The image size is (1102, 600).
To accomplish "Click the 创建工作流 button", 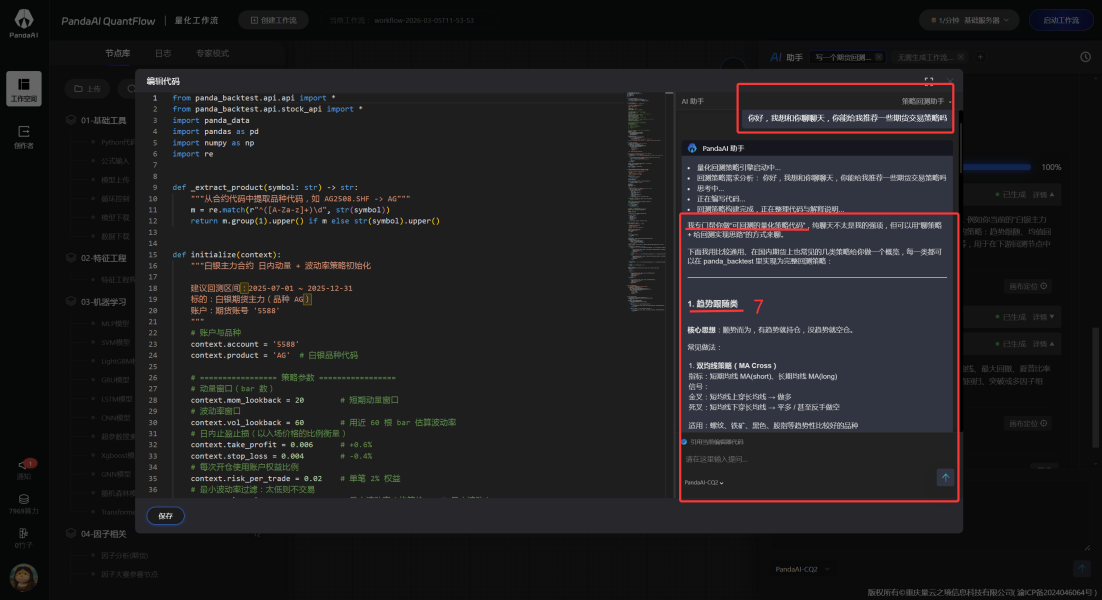I will 273,20.
